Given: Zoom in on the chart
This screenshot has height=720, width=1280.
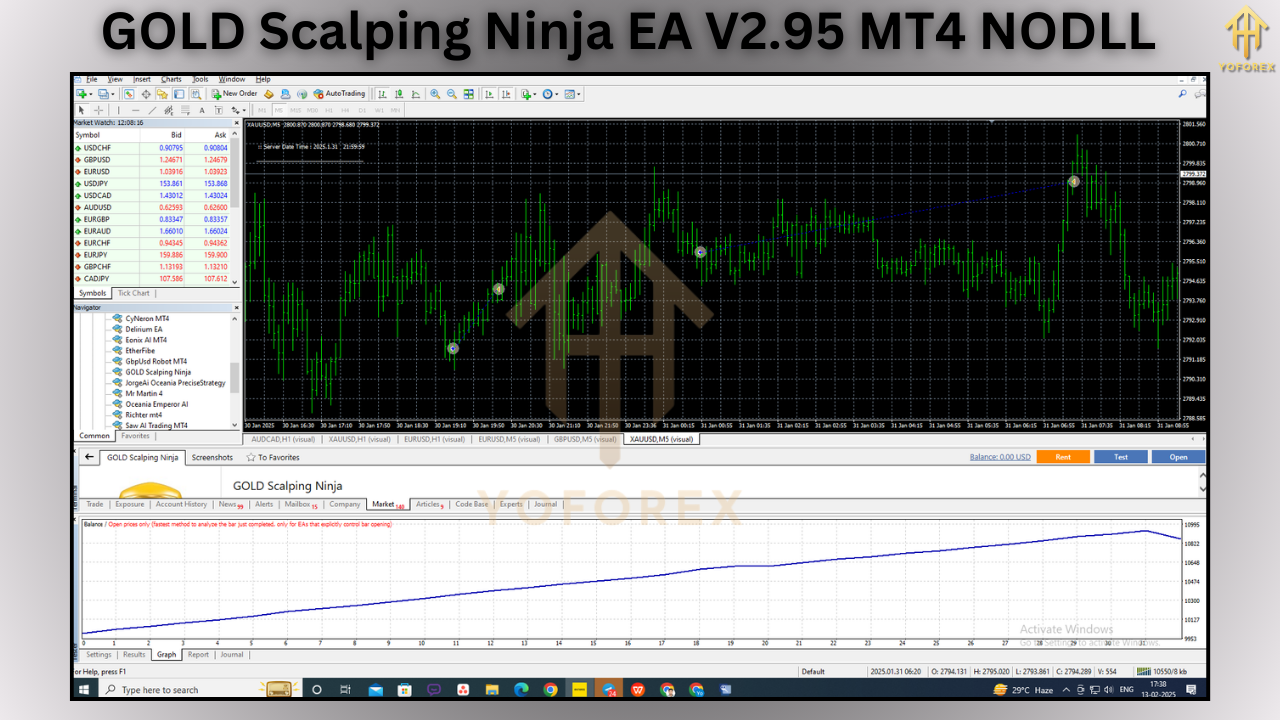Looking at the screenshot, I should (x=436, y=93).
